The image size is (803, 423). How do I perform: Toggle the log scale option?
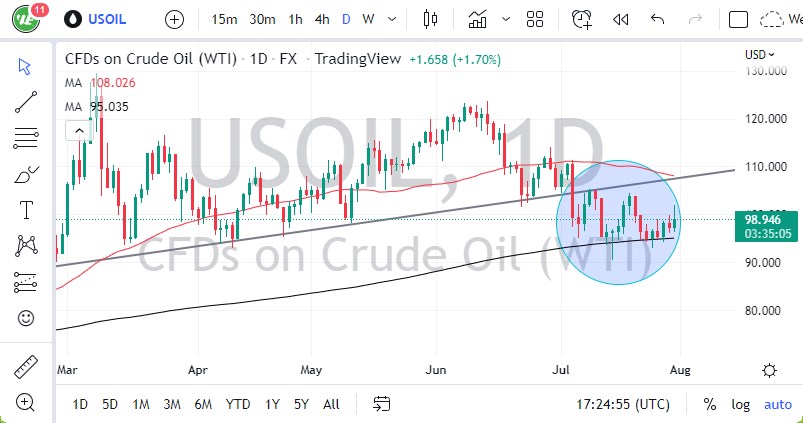[x=740, y=404]
